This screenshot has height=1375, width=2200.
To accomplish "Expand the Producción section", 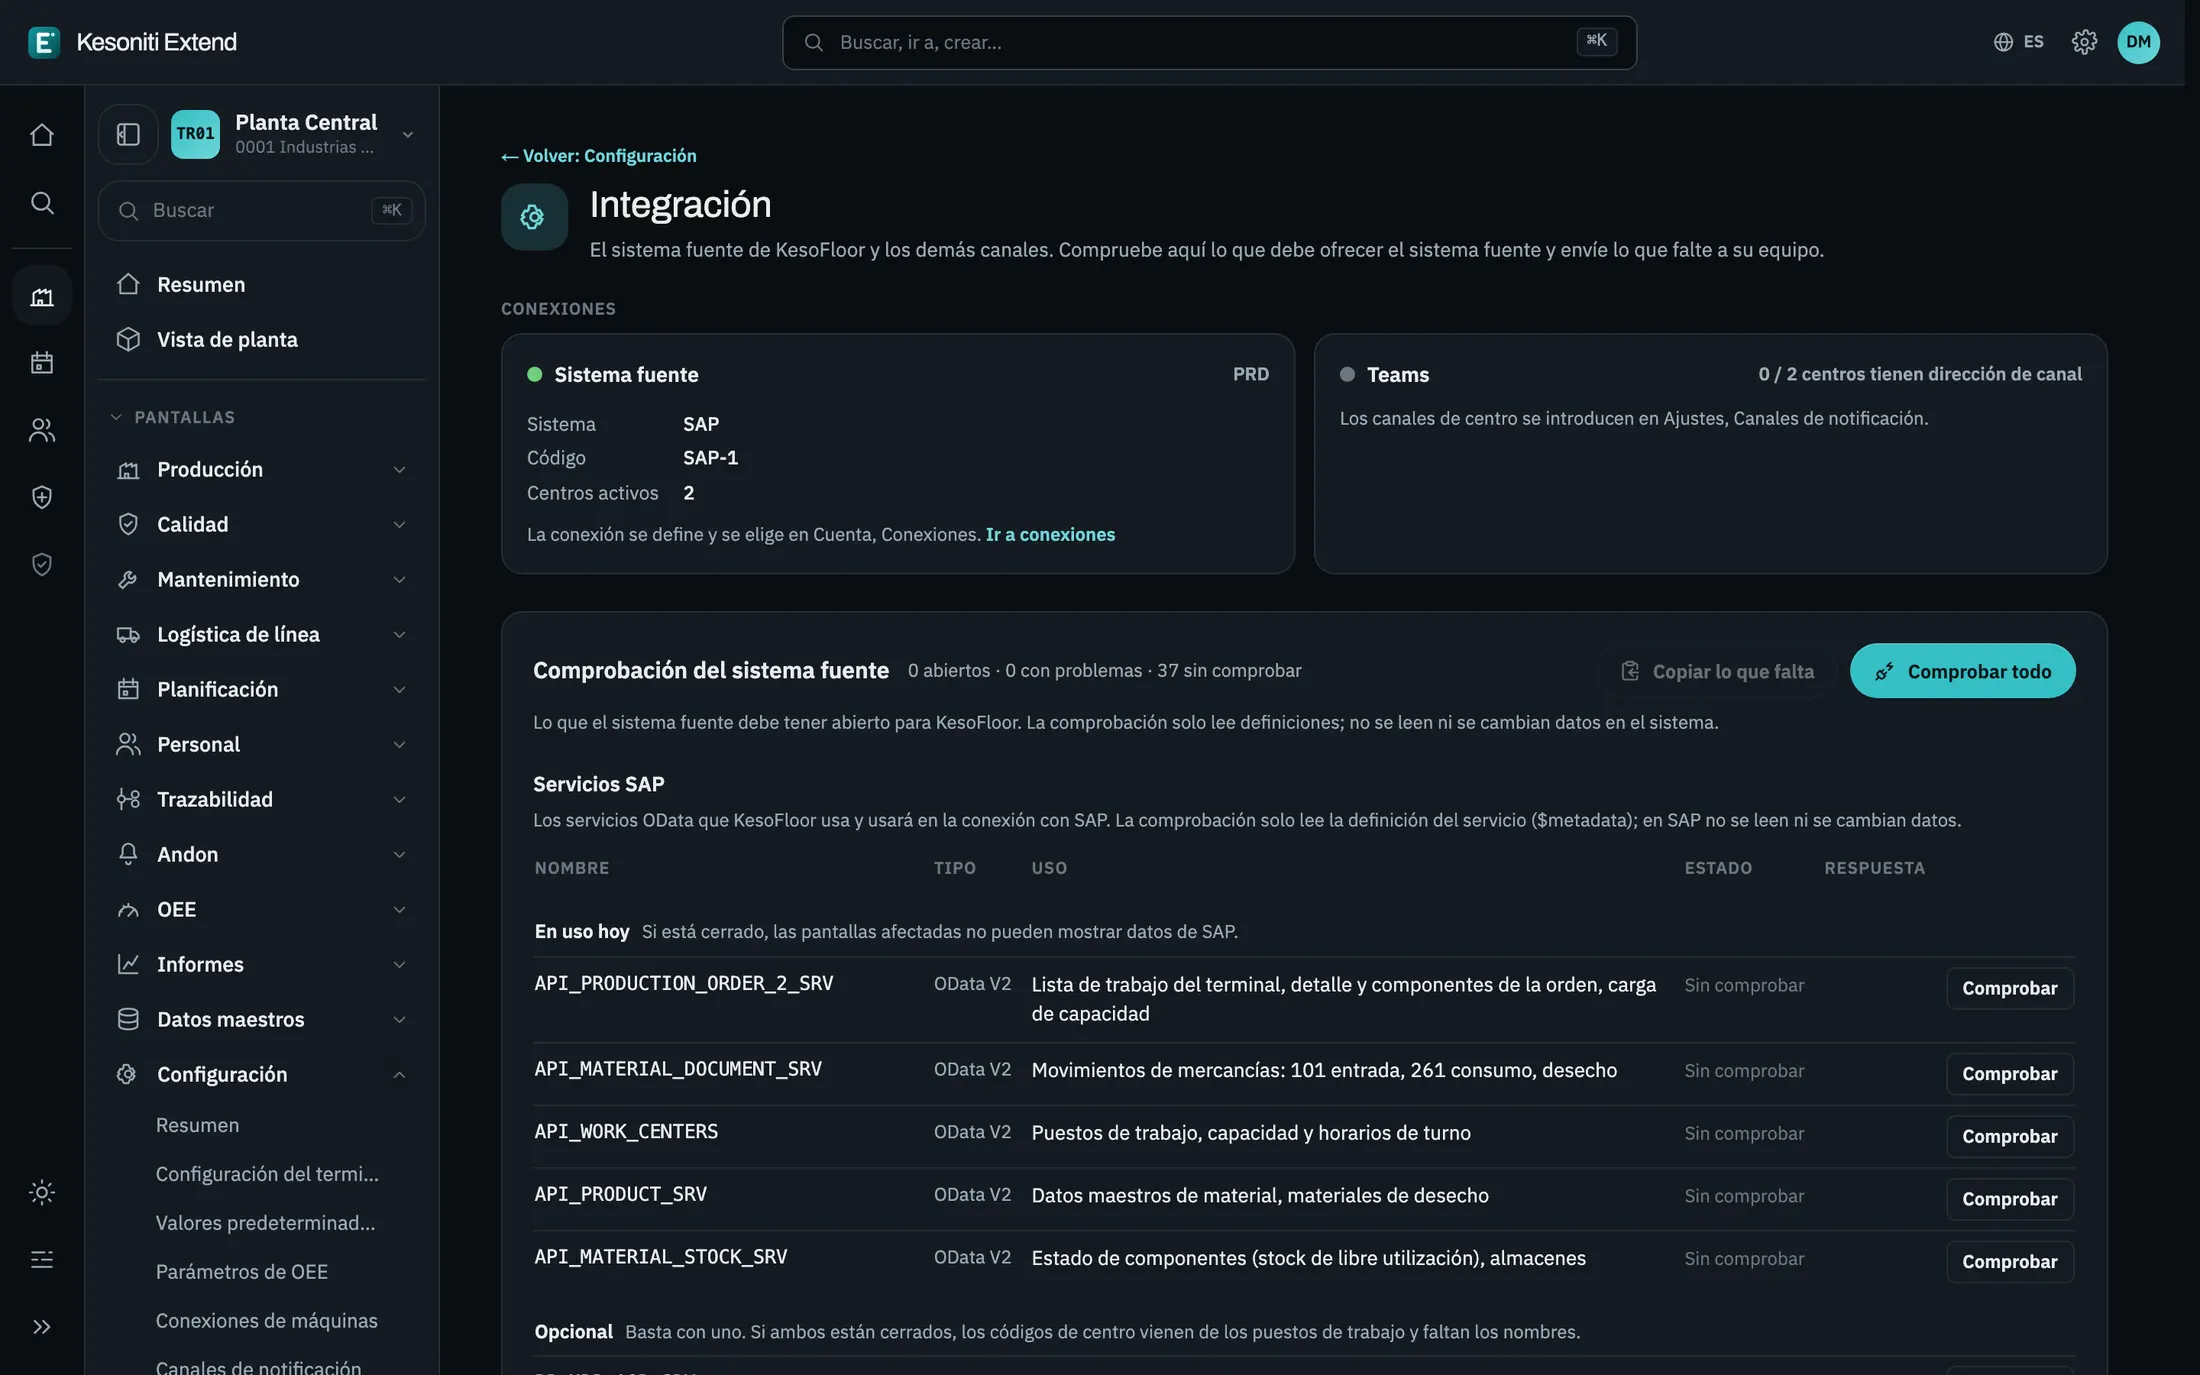I will pyautogui.click(x=262, y=470).
